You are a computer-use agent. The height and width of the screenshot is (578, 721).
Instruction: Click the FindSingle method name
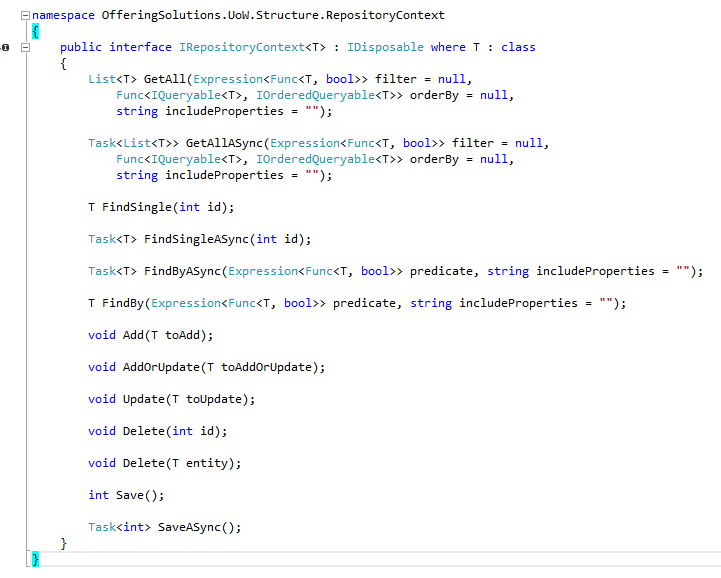click(x=137, y=207)
